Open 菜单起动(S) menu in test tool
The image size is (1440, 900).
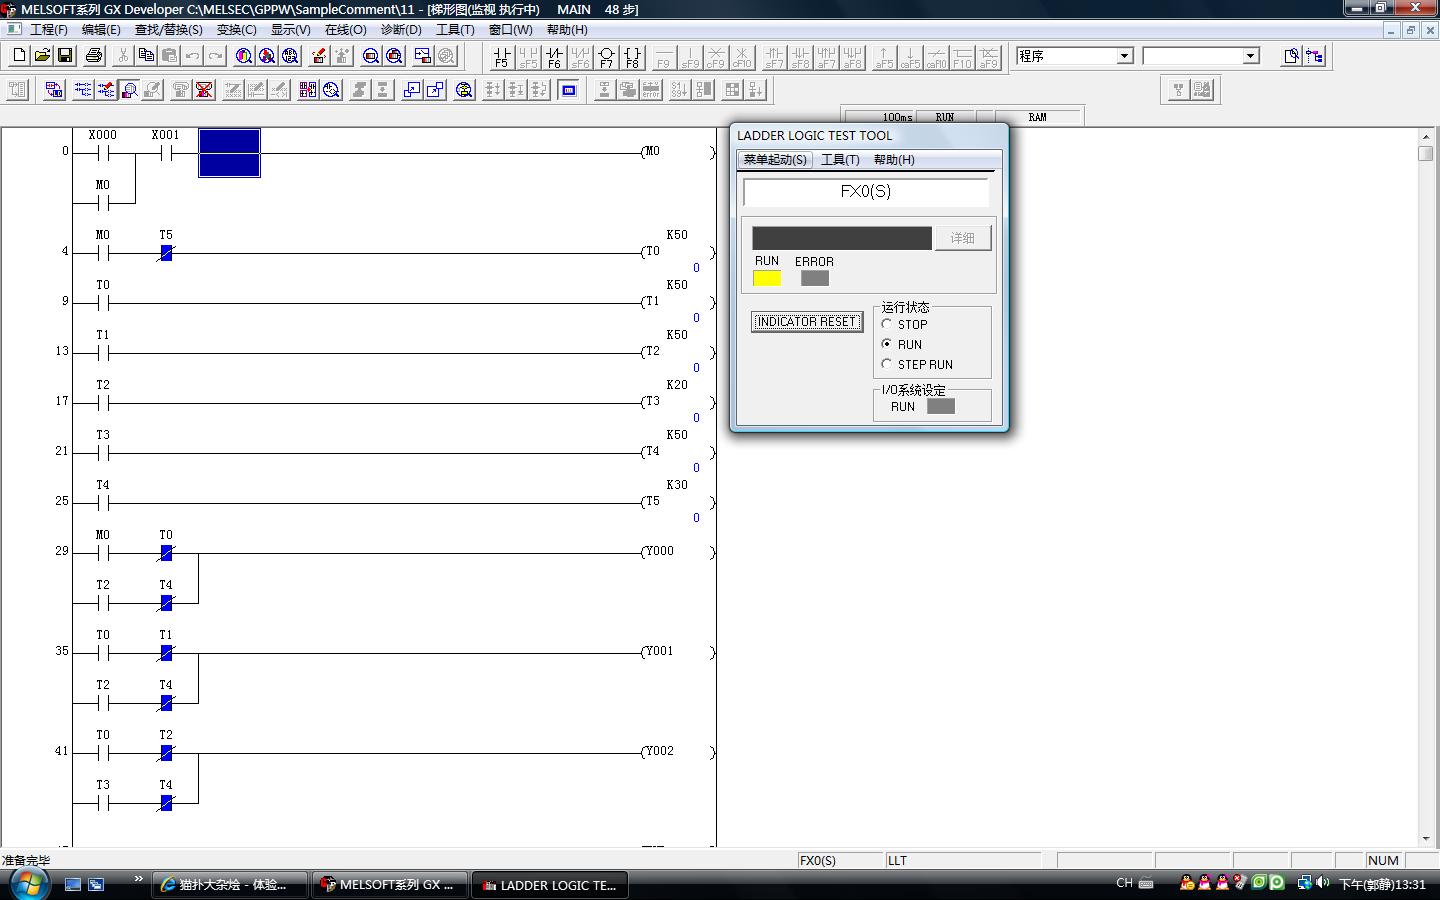coord(774,160)
